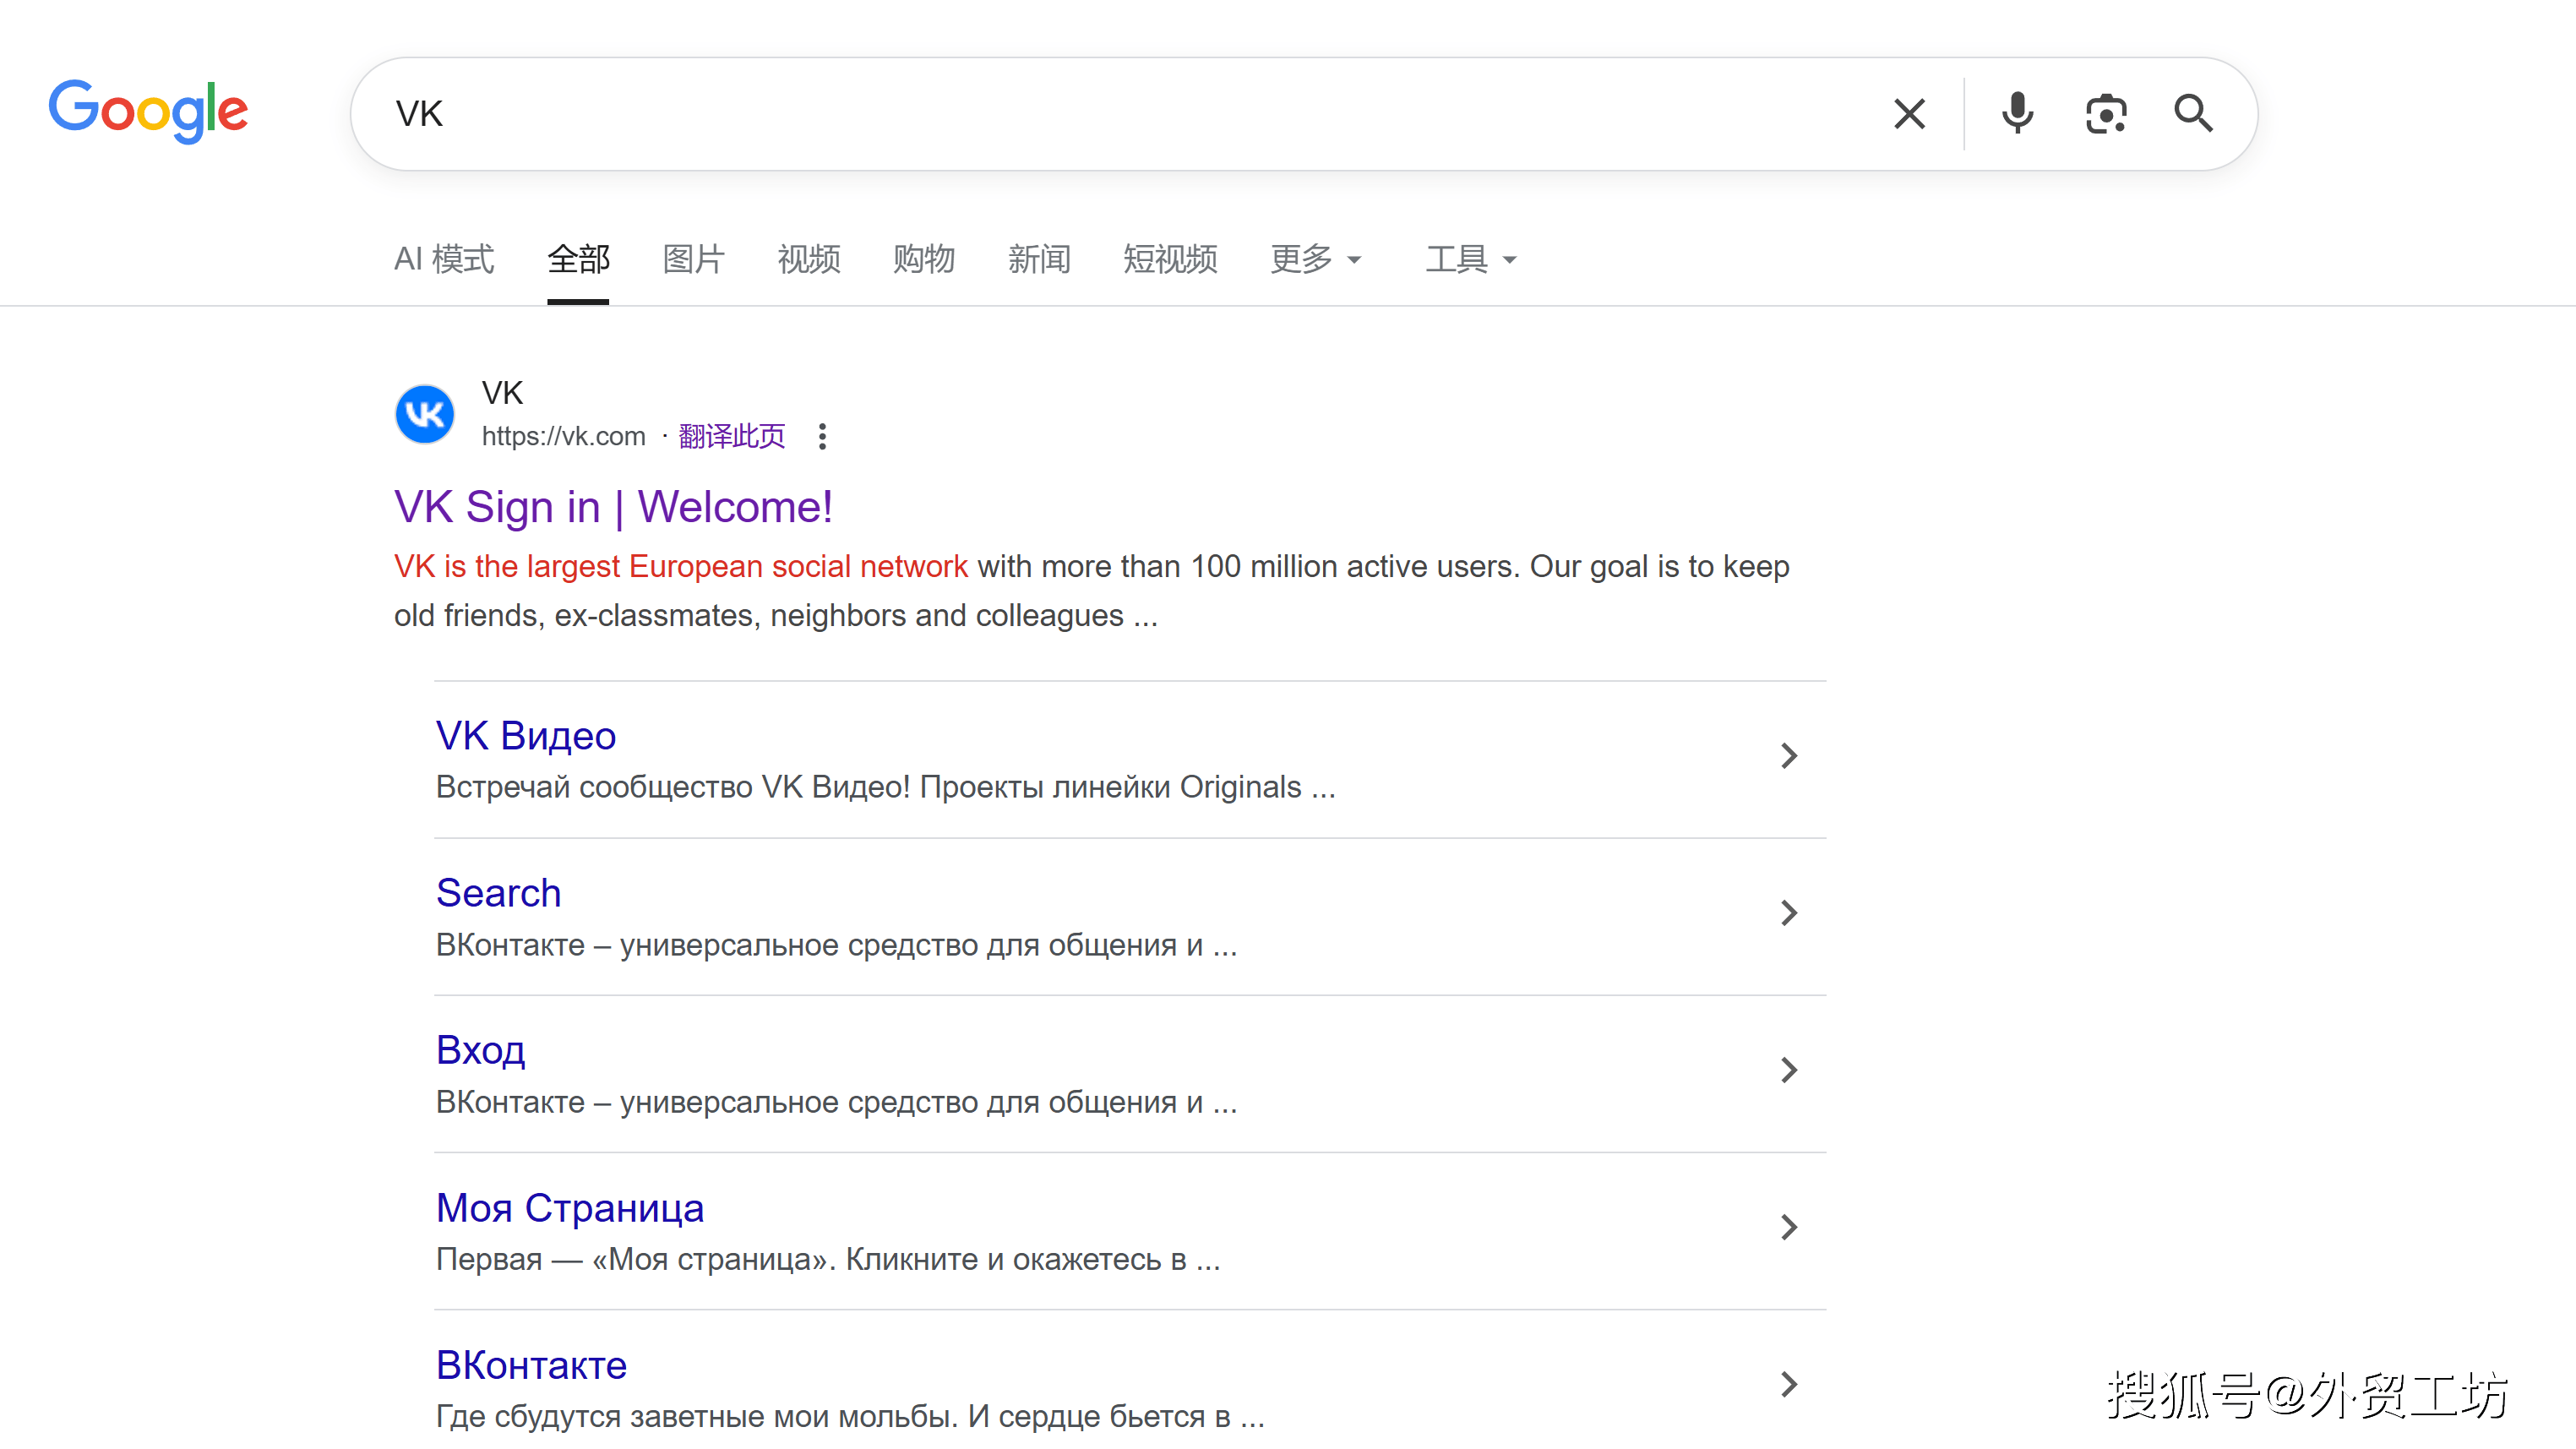Clear the search query with the X icon
Image resolution: width=2576 pixels, height=1449 pixels.
click(1909, 113)
